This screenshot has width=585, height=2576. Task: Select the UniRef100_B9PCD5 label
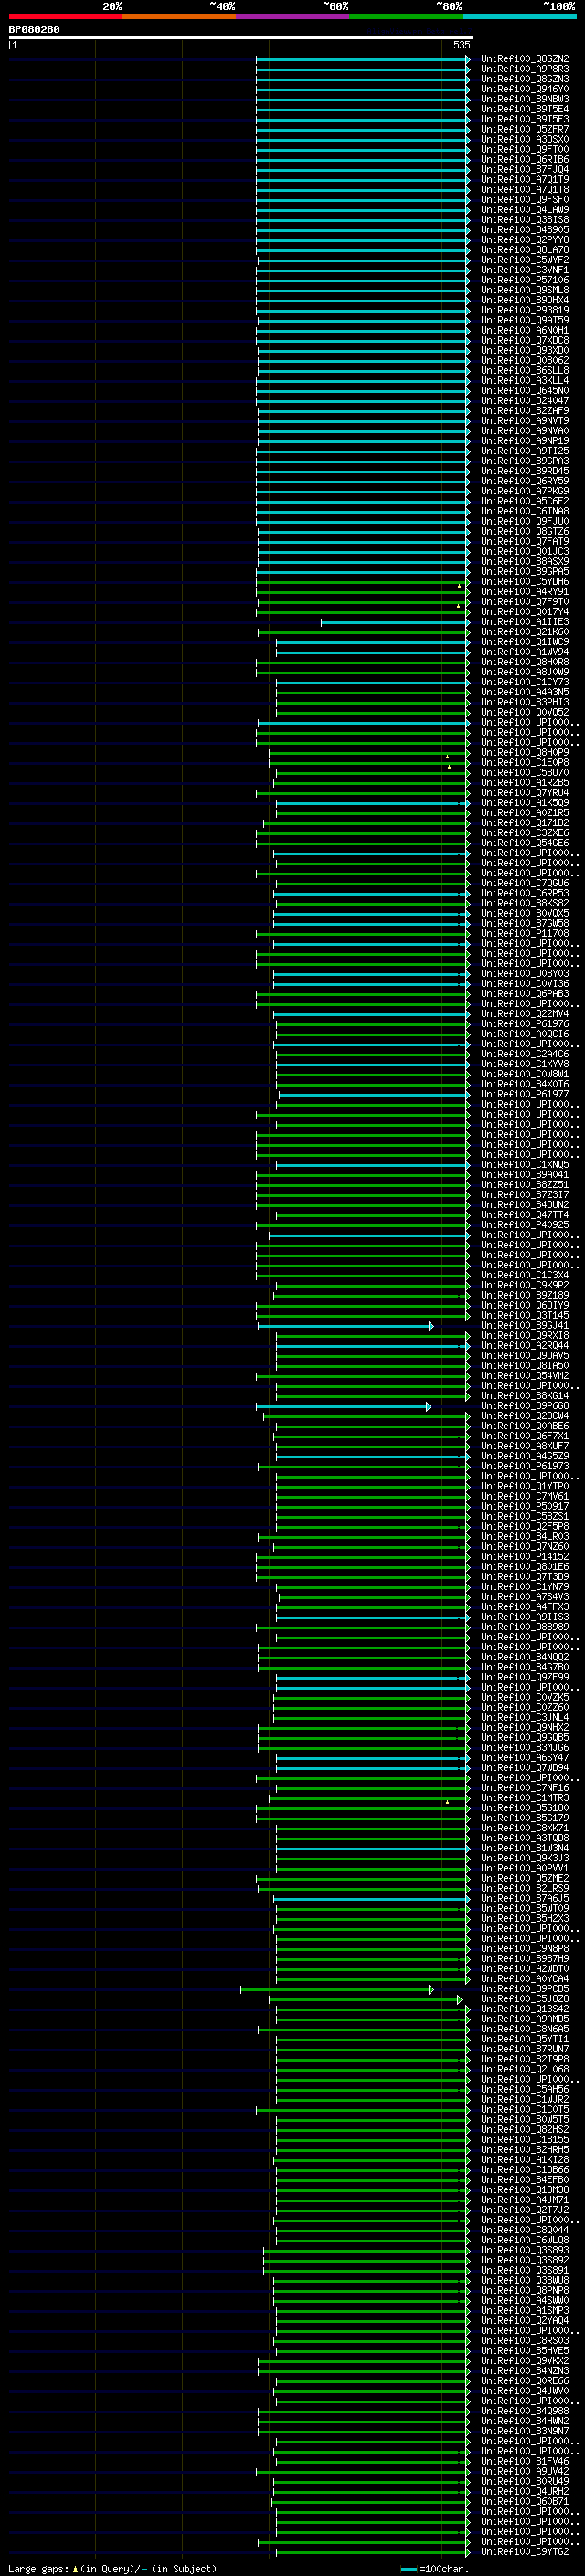coord(525,1989)
